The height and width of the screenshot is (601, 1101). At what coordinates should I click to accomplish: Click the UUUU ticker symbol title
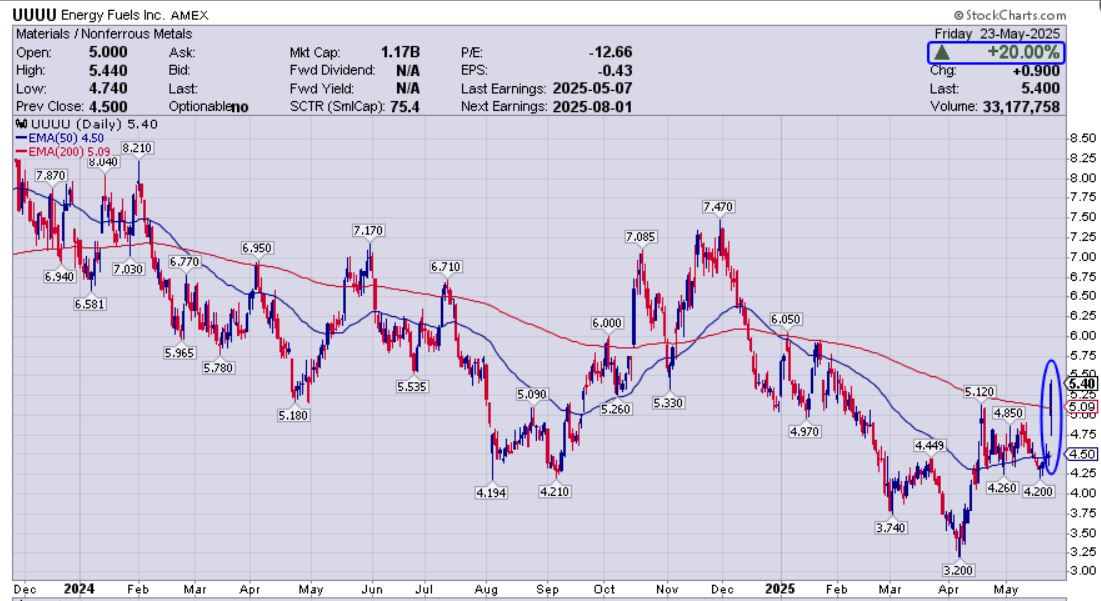pyautogui.click(x=35, y=15)
